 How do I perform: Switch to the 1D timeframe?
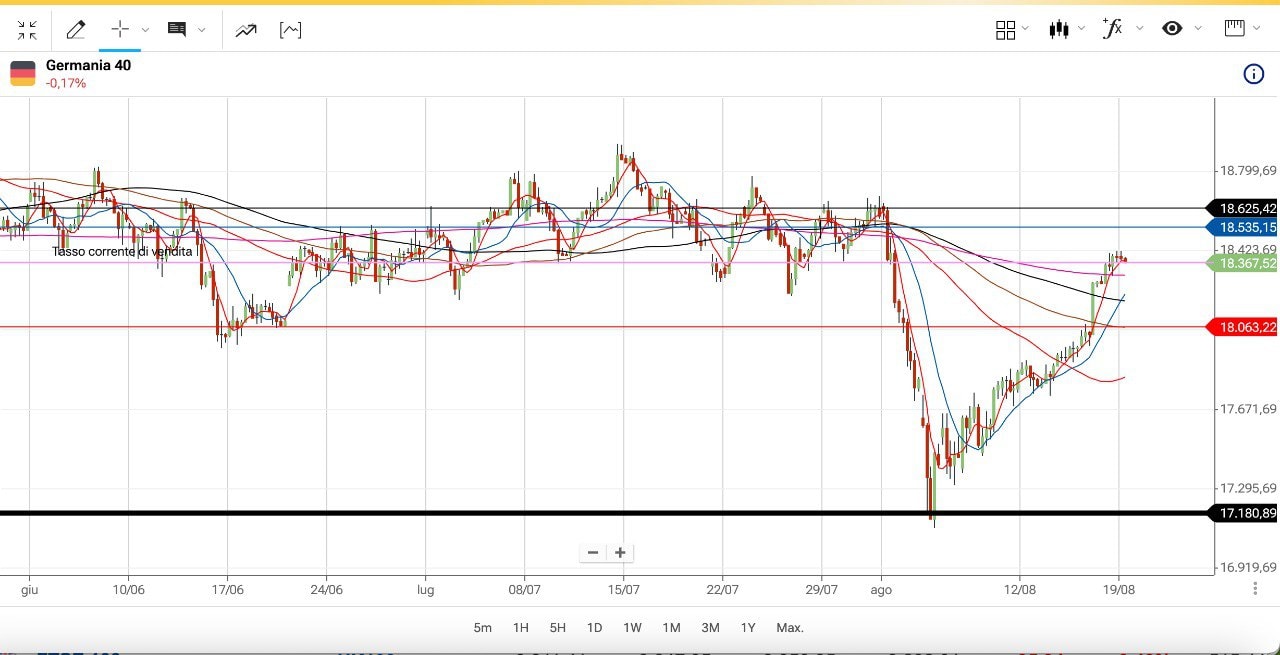[594, 628]
